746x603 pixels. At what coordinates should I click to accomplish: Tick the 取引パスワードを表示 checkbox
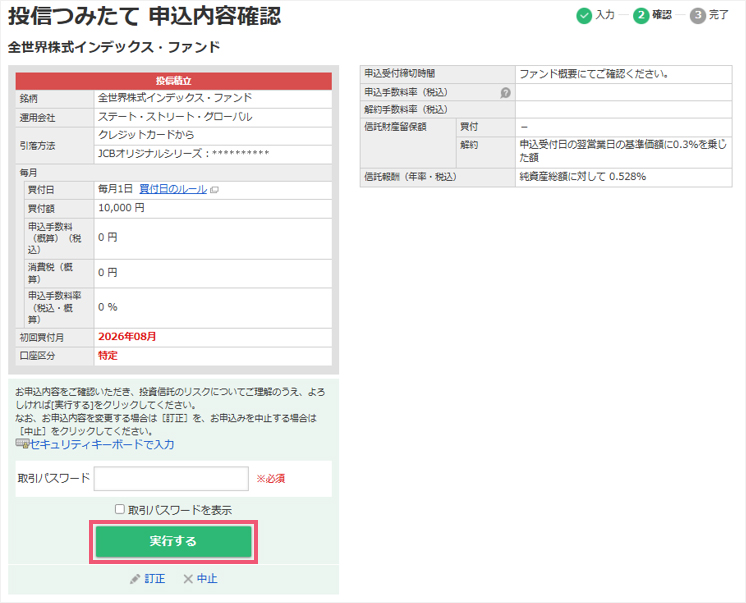pyautogui.click(x=120, y=509)
